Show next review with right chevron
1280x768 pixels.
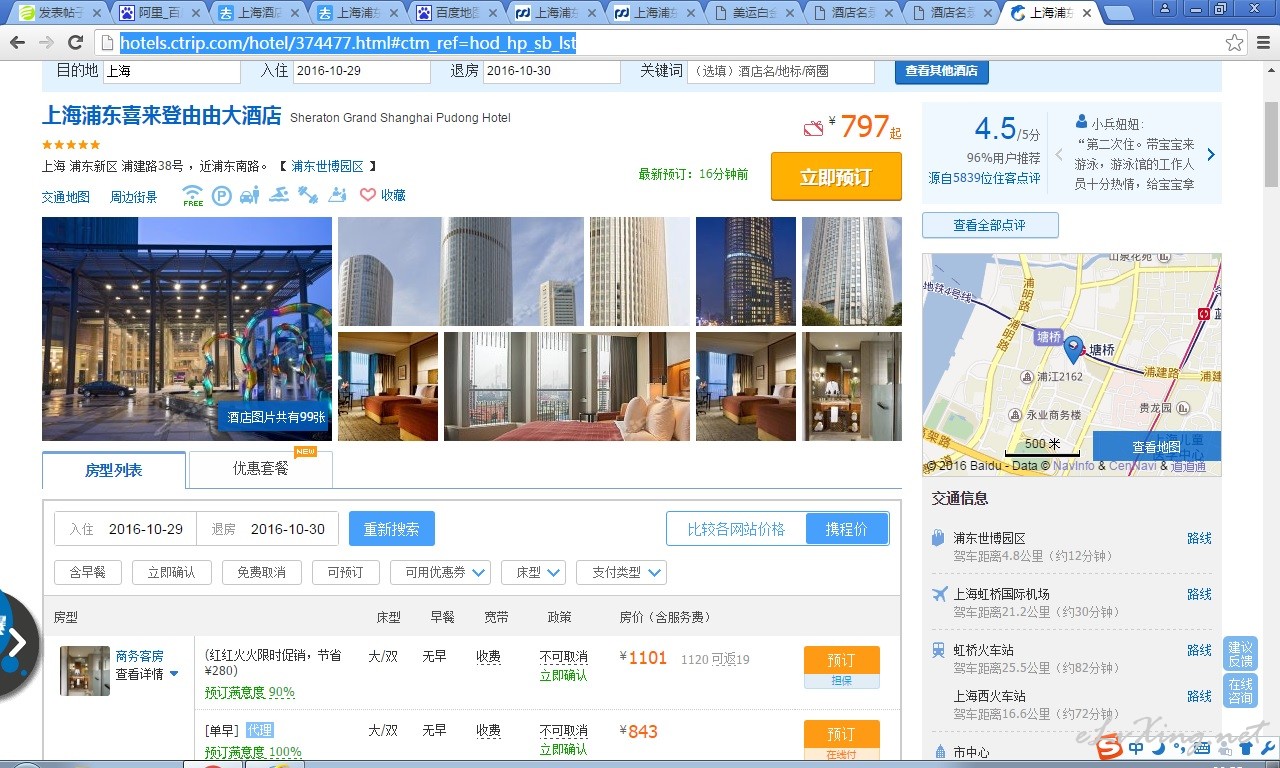click(1210, 155)
